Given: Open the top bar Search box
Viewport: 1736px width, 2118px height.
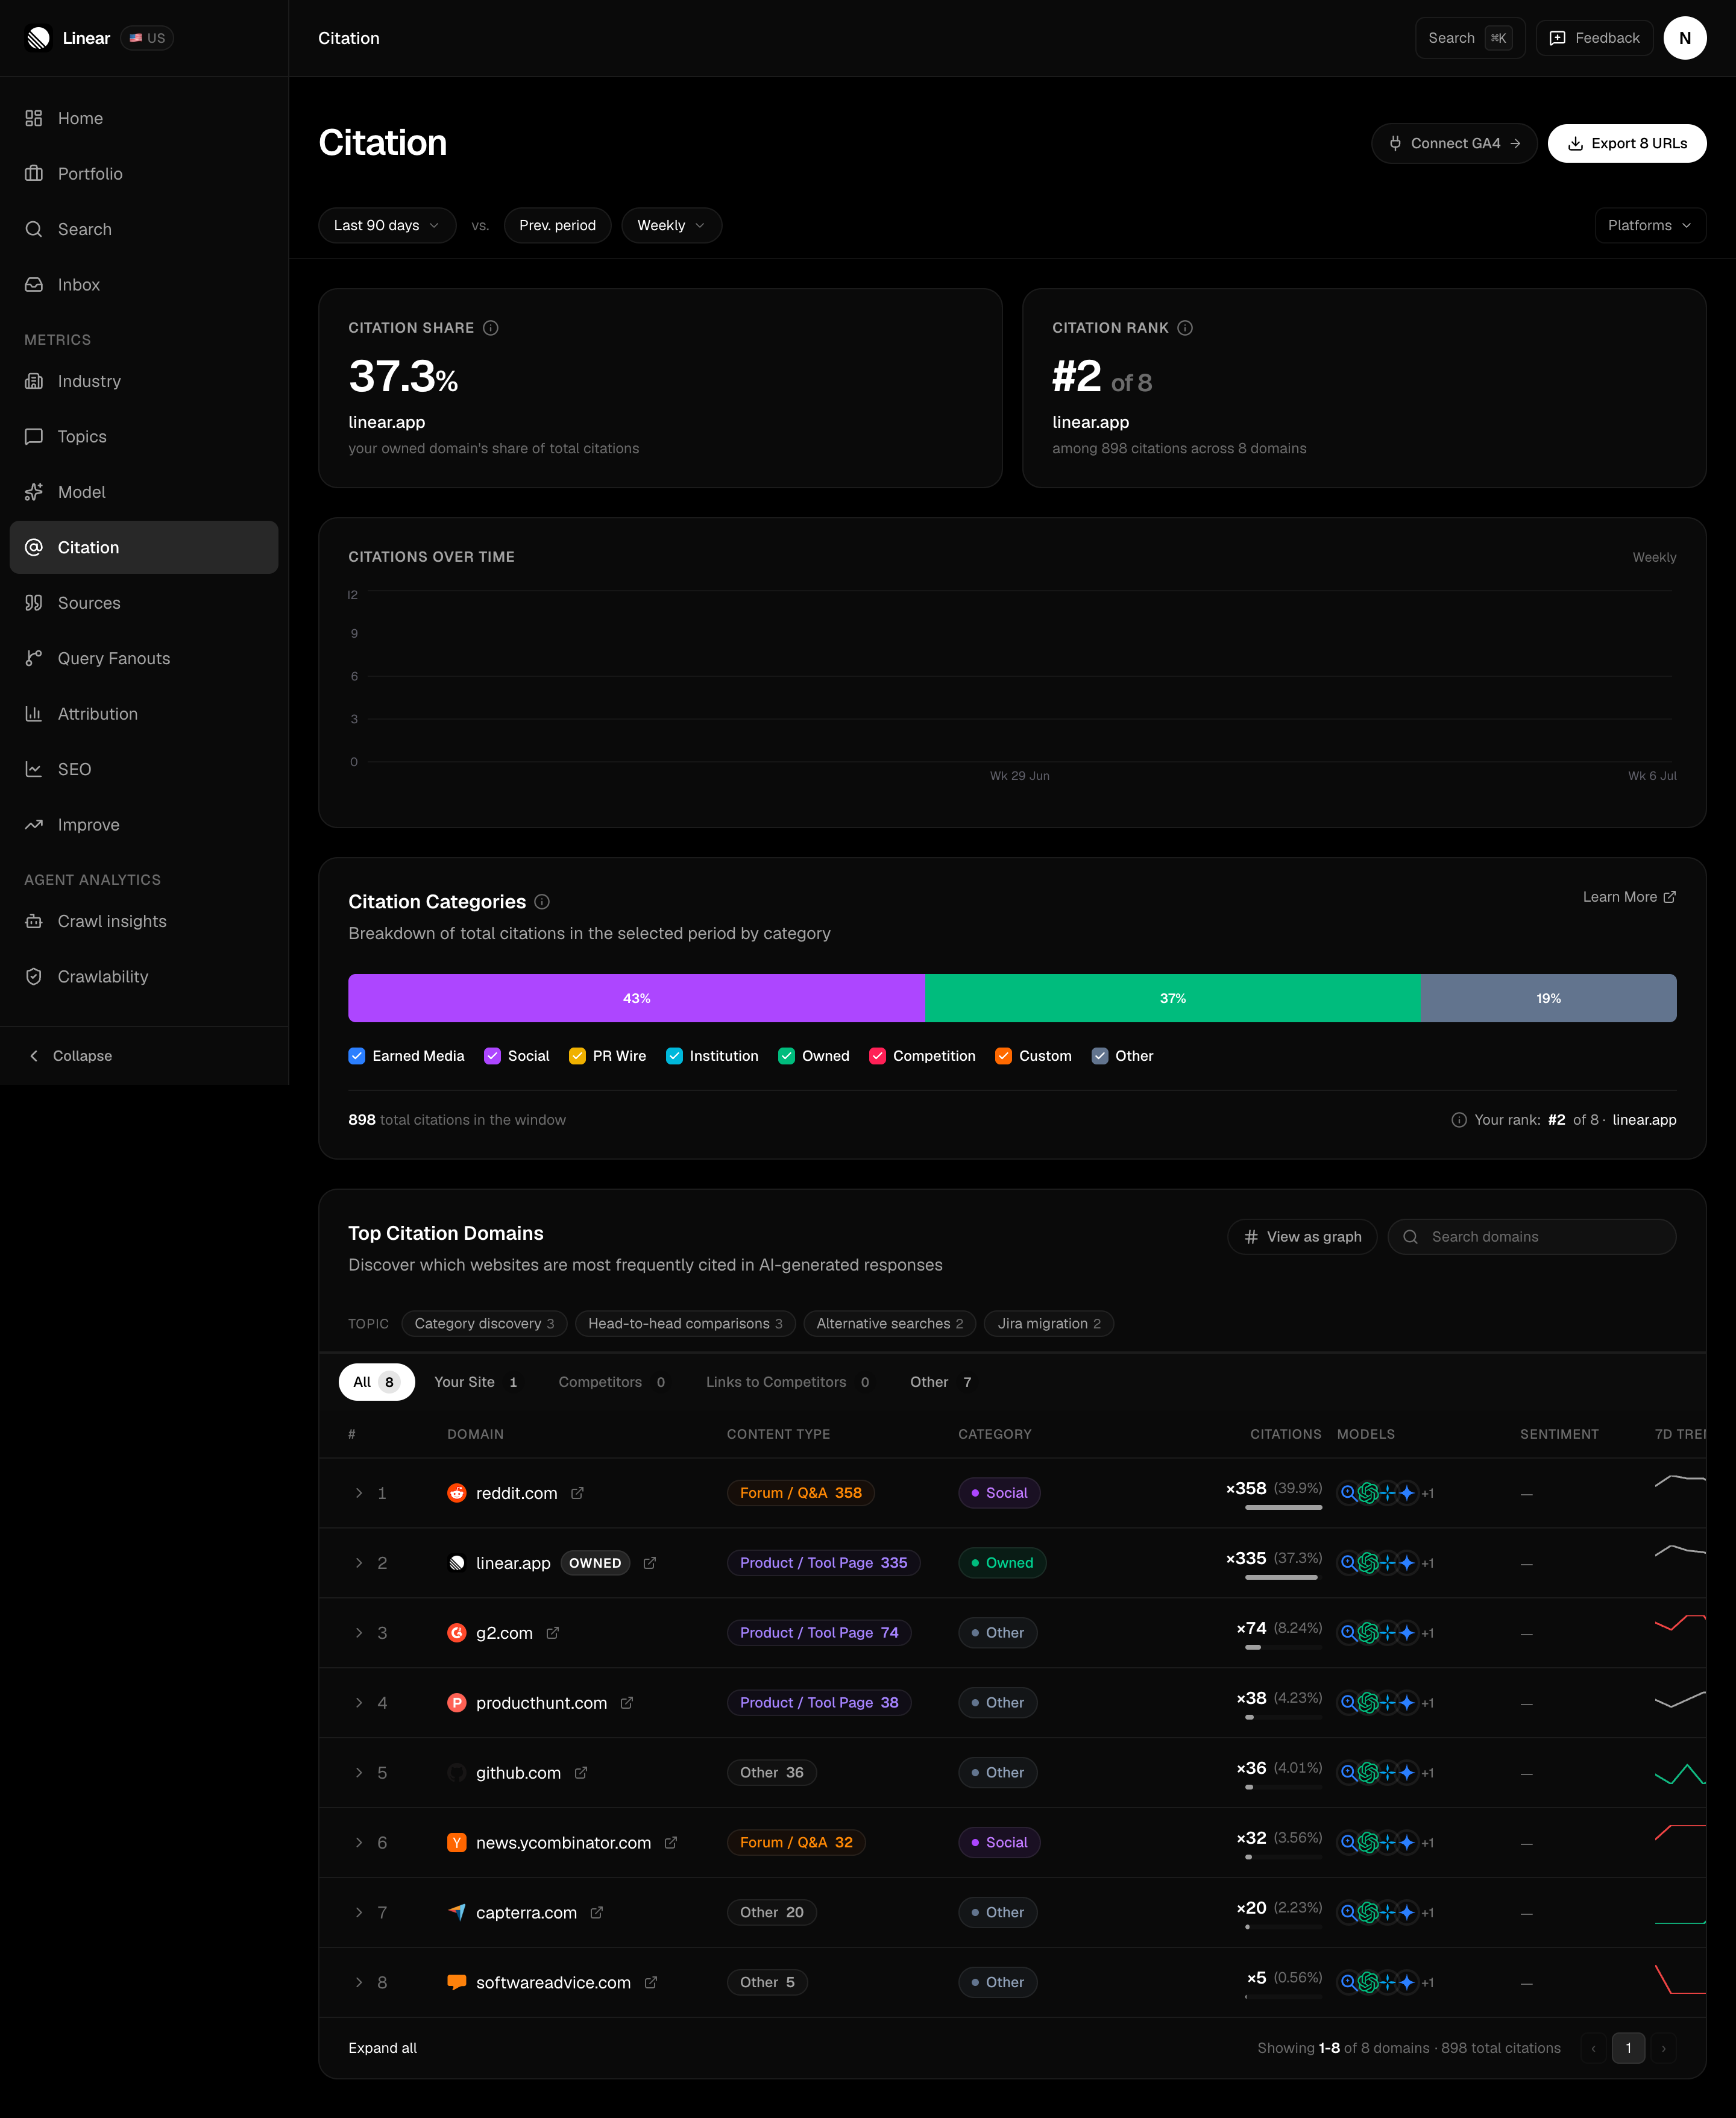Looking at the screenshot, I should pos(1469,38).
